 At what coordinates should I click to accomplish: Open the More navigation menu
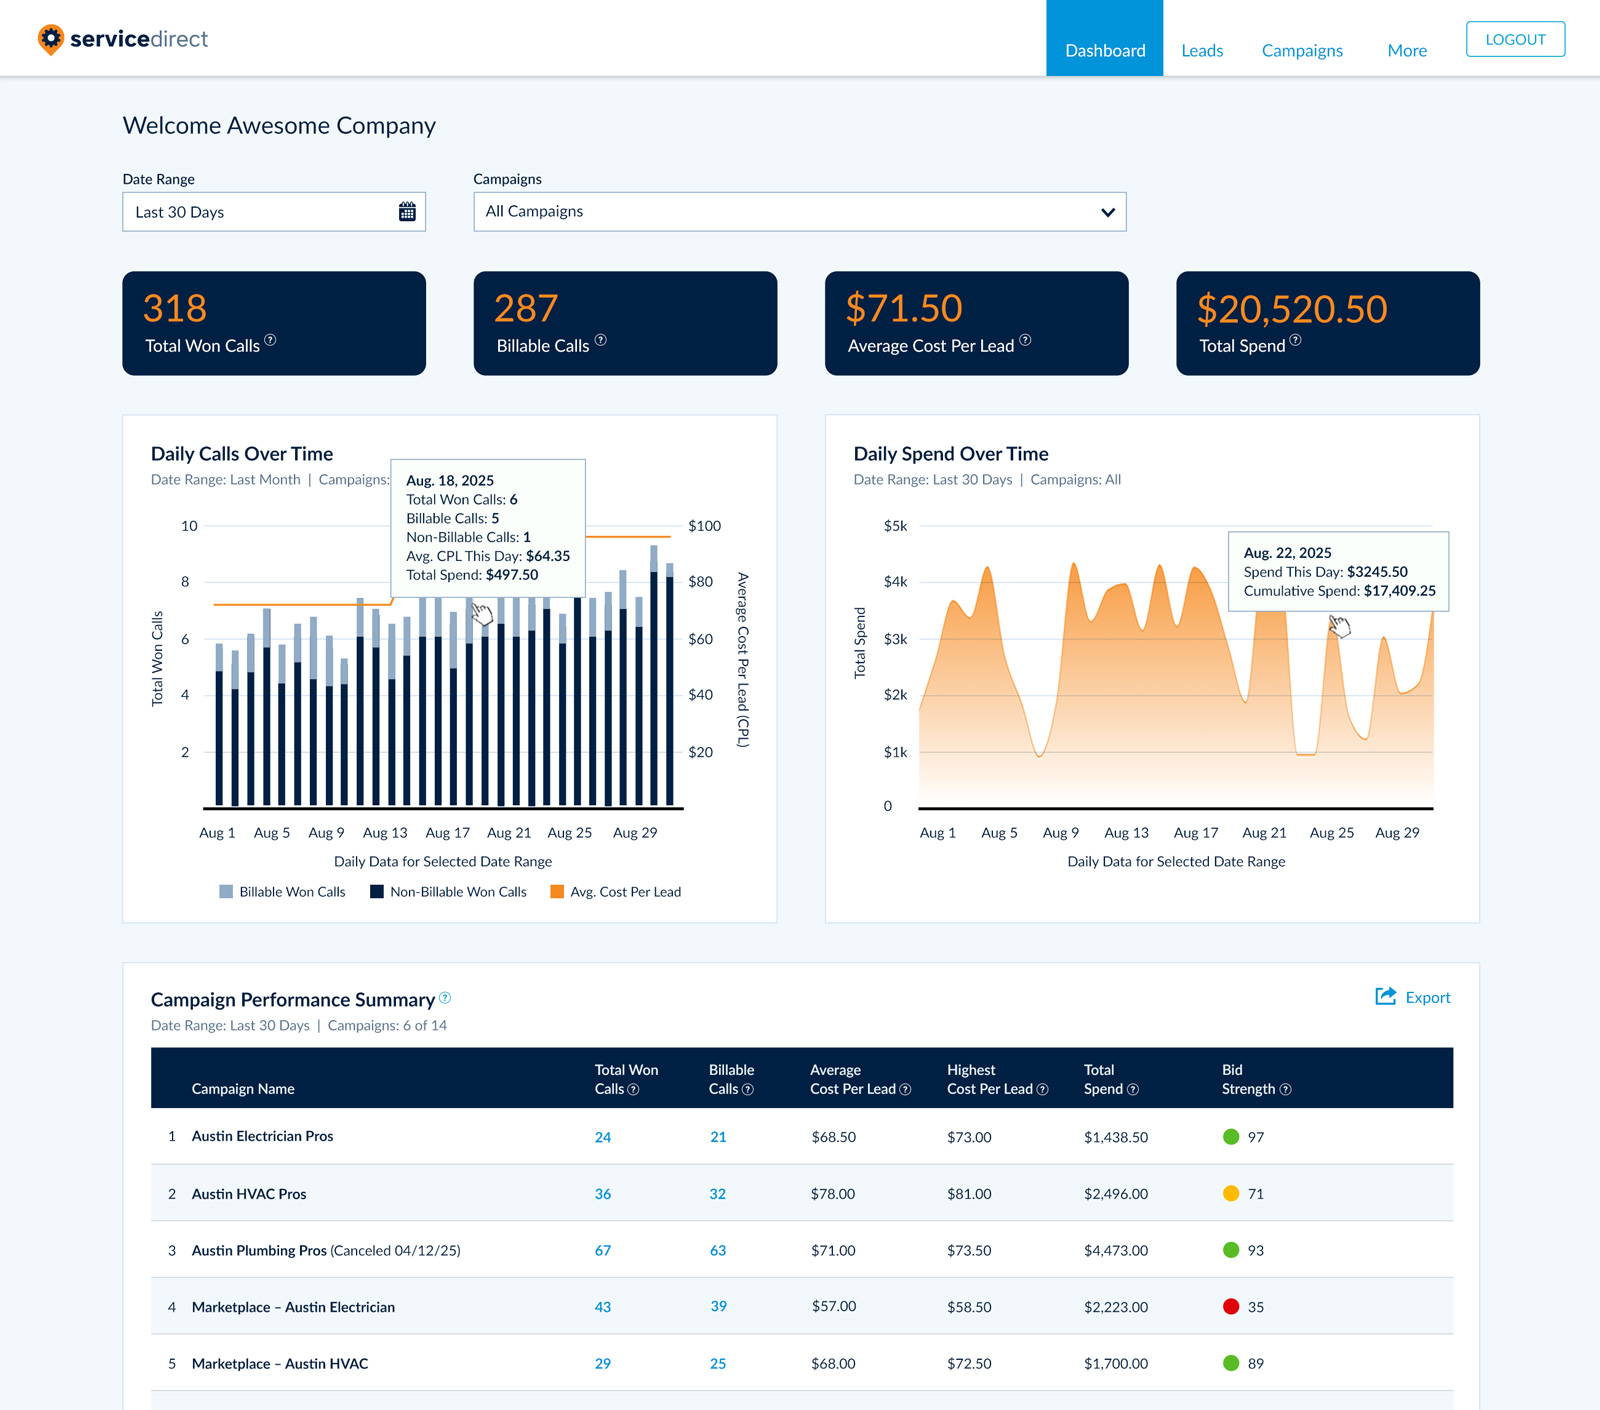[1406, 51]
